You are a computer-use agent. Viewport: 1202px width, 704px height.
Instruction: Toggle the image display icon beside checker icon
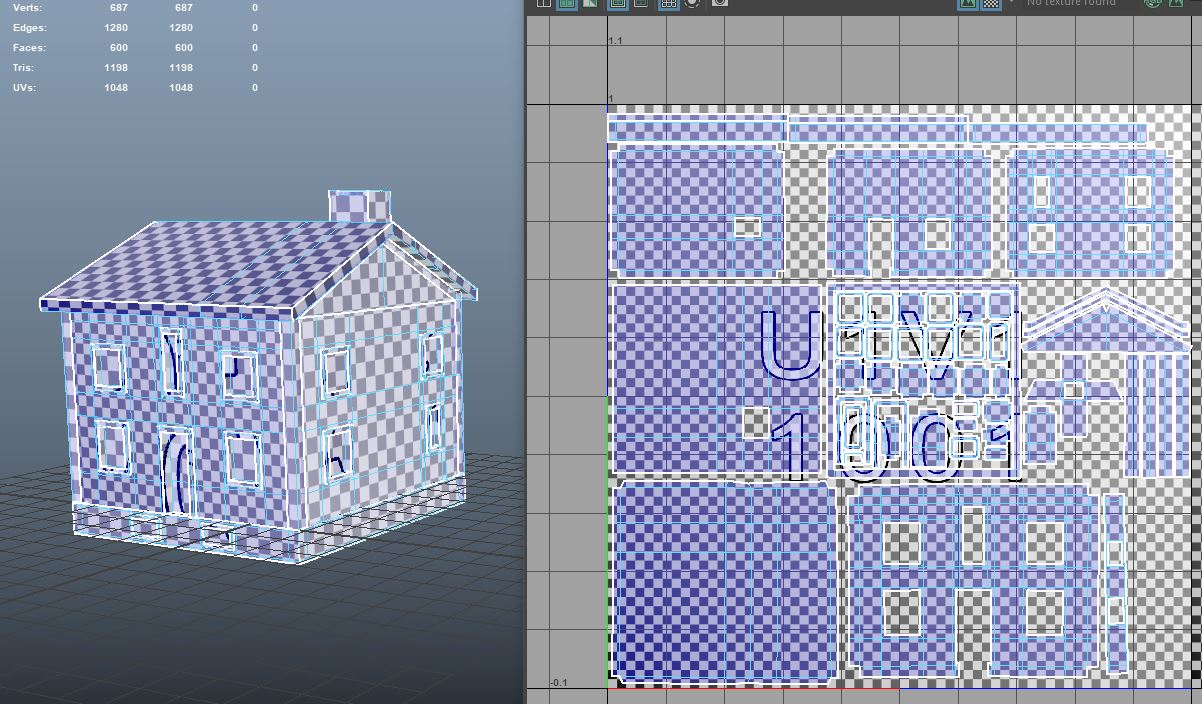tap(968, 3)
